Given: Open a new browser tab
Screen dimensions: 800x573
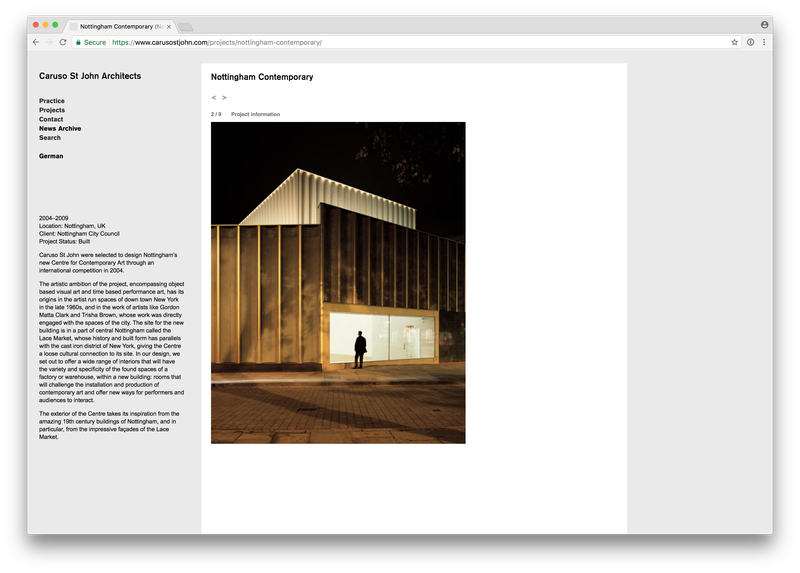Looking at the screenshot, I should click(185, 27).
